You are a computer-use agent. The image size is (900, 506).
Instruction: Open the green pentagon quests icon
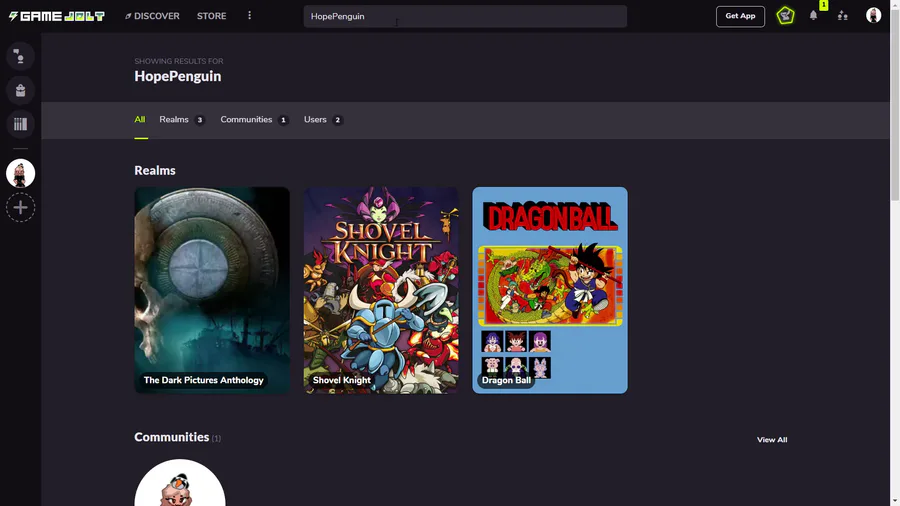pos(785,16)
